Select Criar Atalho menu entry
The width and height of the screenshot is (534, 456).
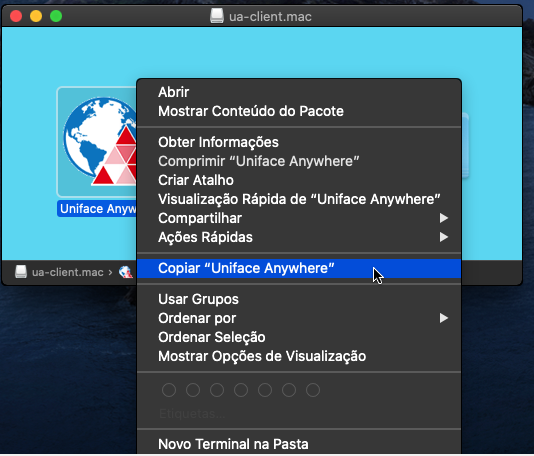(x=299, y=180)
